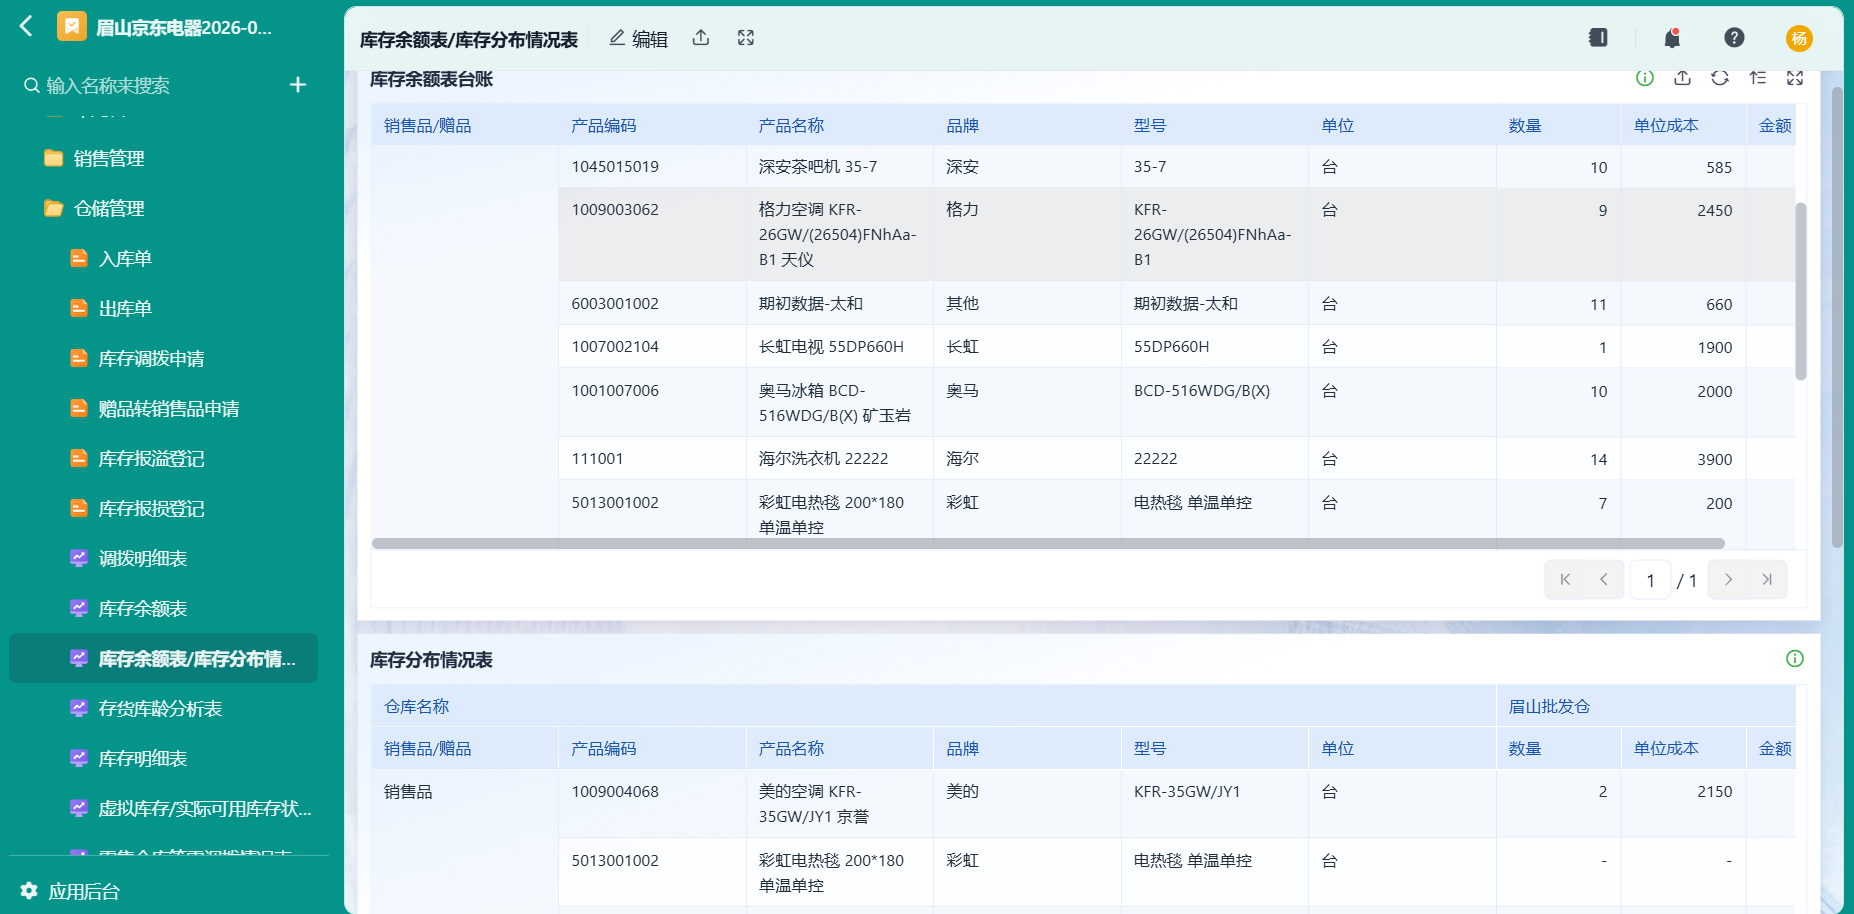Open the dark notebook panel icon
Image resolution: width=1854 pixels, height=914 pixels.
click(1598, 37)
